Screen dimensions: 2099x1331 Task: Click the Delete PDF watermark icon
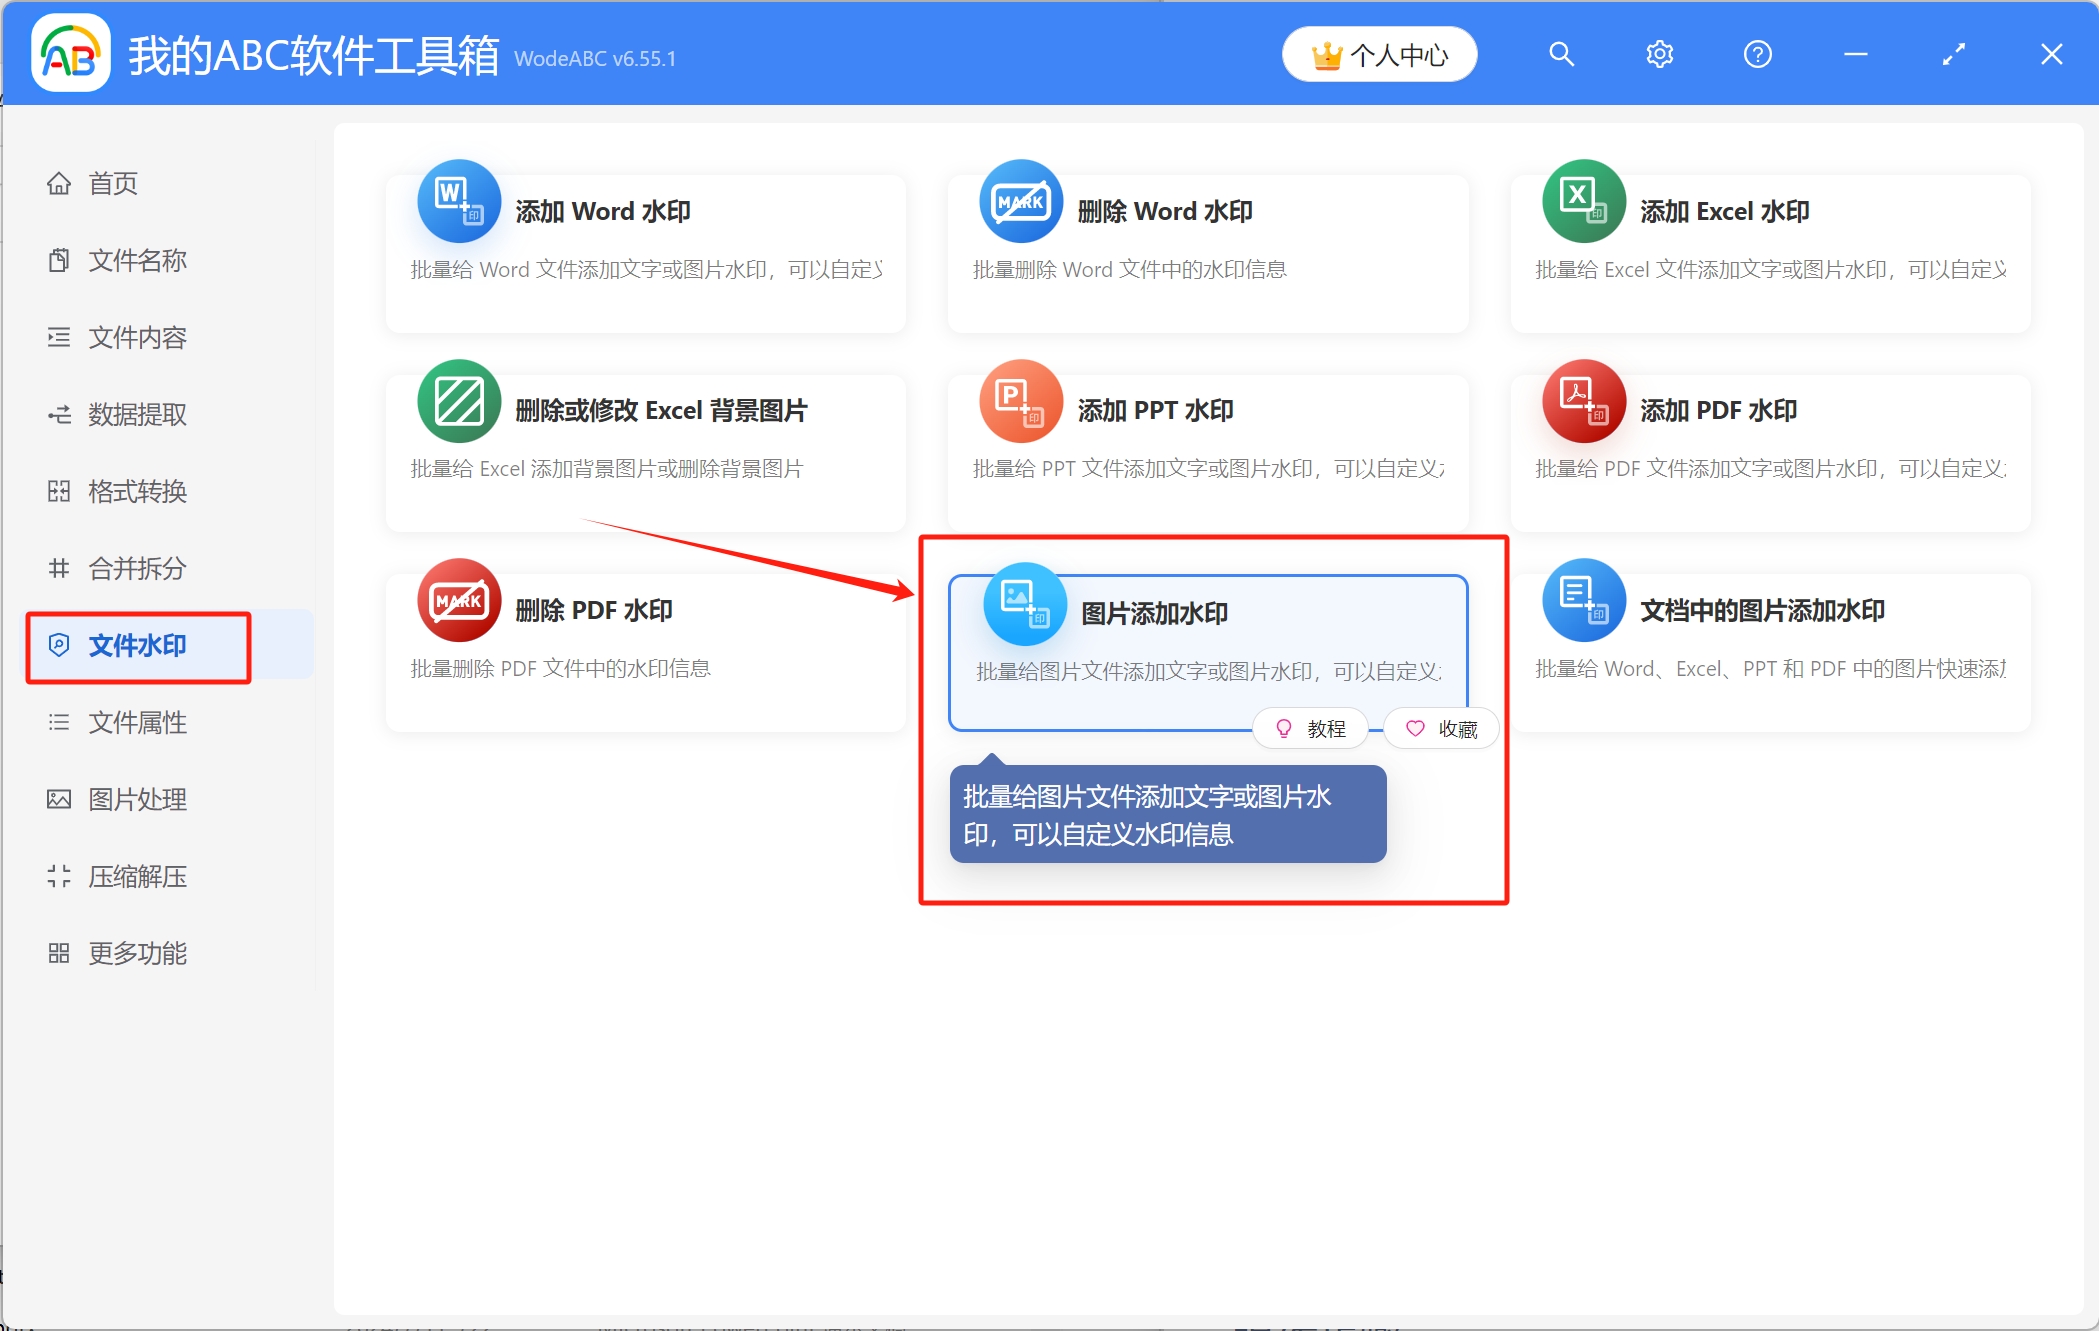[x=459, y=600]
